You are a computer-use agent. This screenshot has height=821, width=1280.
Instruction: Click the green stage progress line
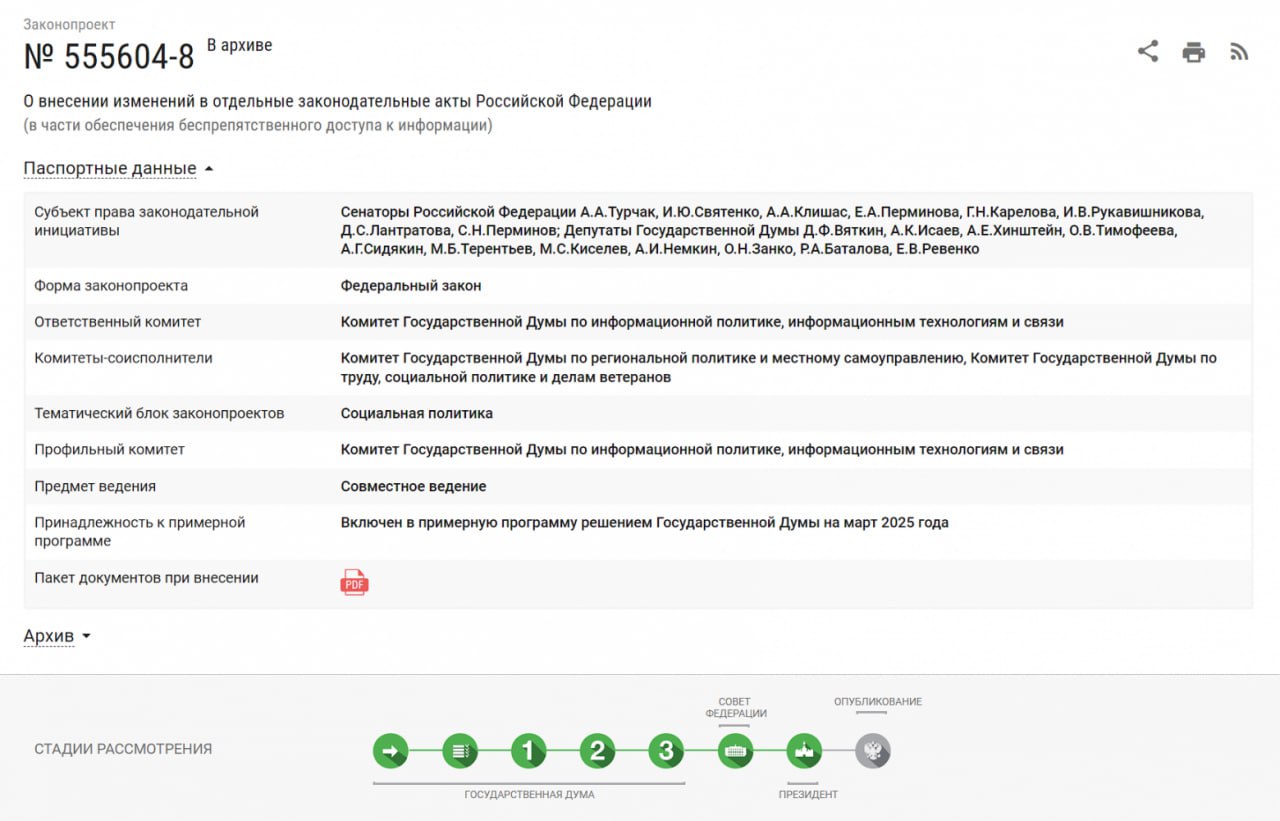[x=630, y=750]
